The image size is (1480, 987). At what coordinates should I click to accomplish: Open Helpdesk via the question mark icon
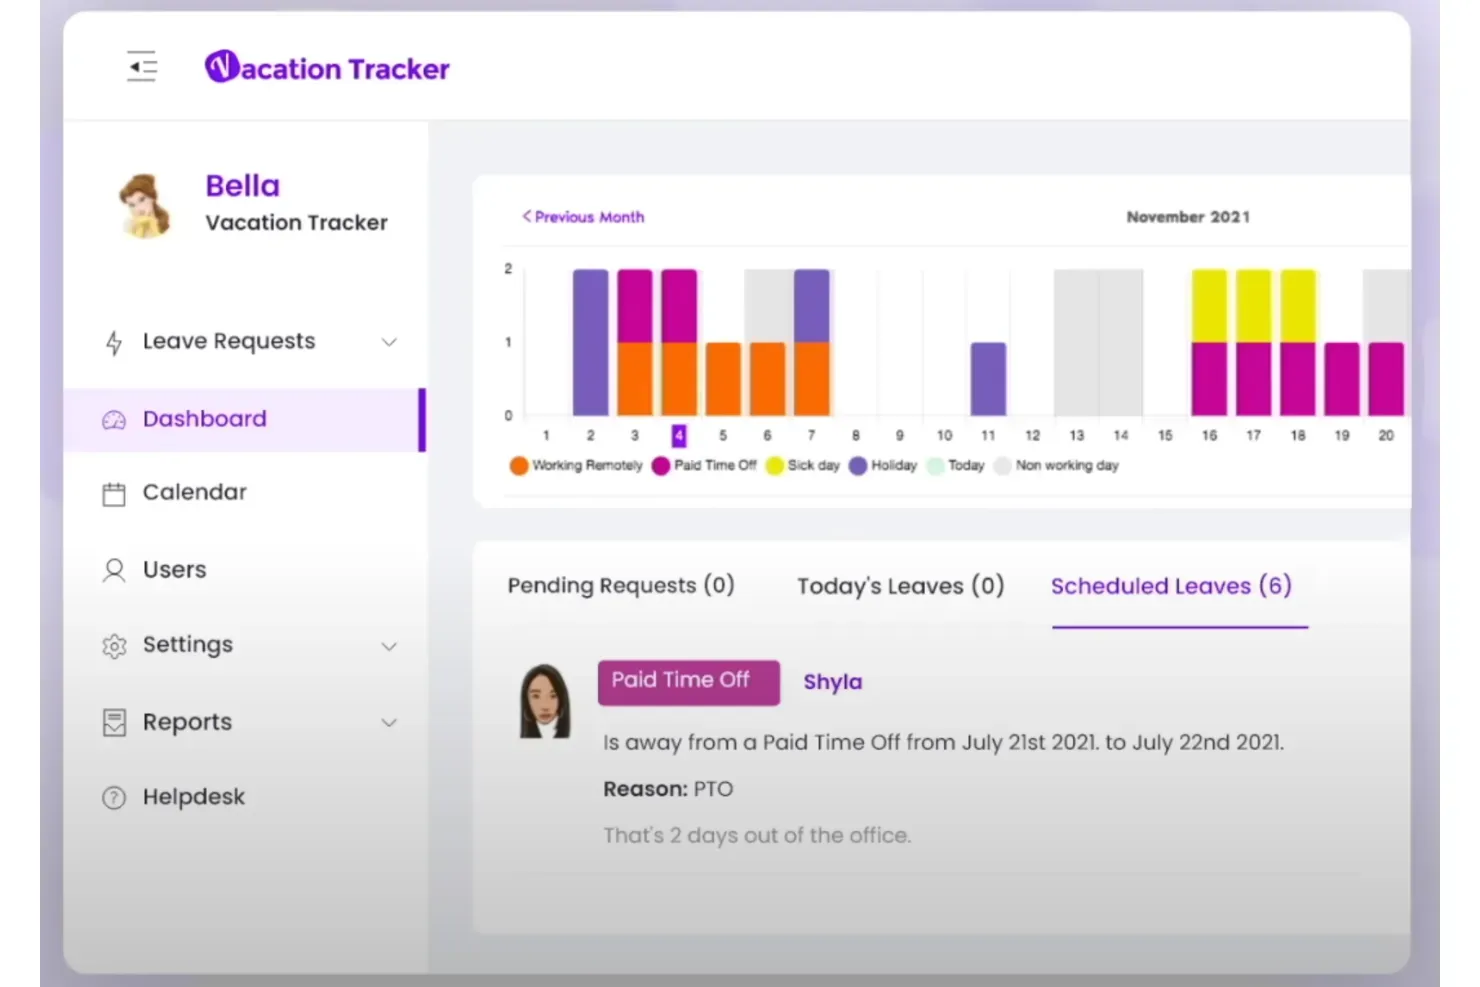click(x=114, y=796)
